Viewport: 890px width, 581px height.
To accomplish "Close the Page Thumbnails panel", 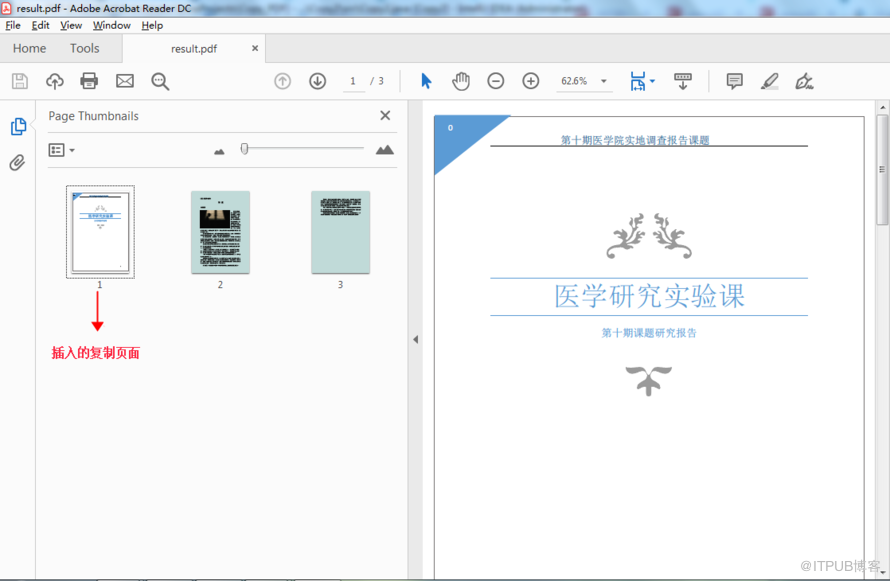I will click(x=385, y=116).
